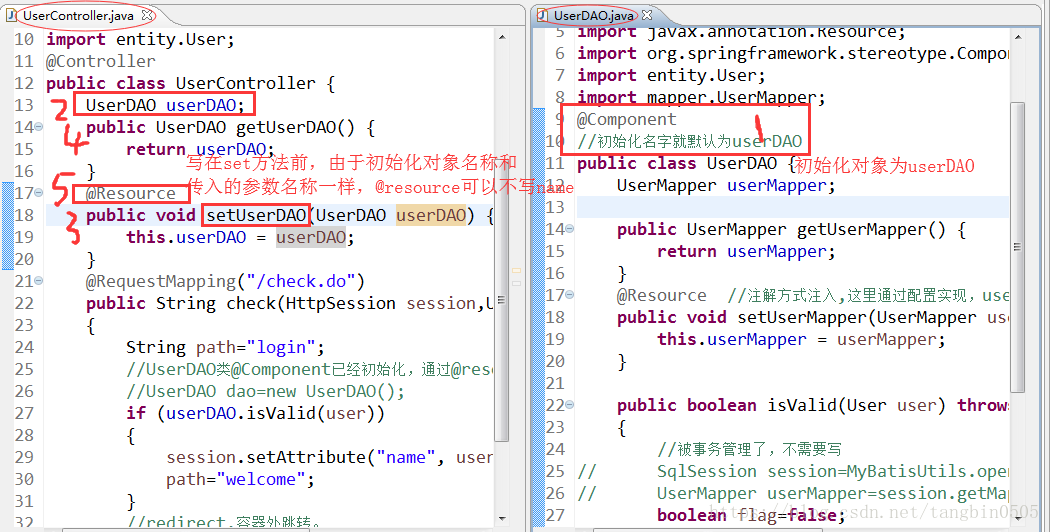Screen dimensions: 1050x532
Task: Click 'import entity.User;' in UserController editor
Action: [140, 40]
